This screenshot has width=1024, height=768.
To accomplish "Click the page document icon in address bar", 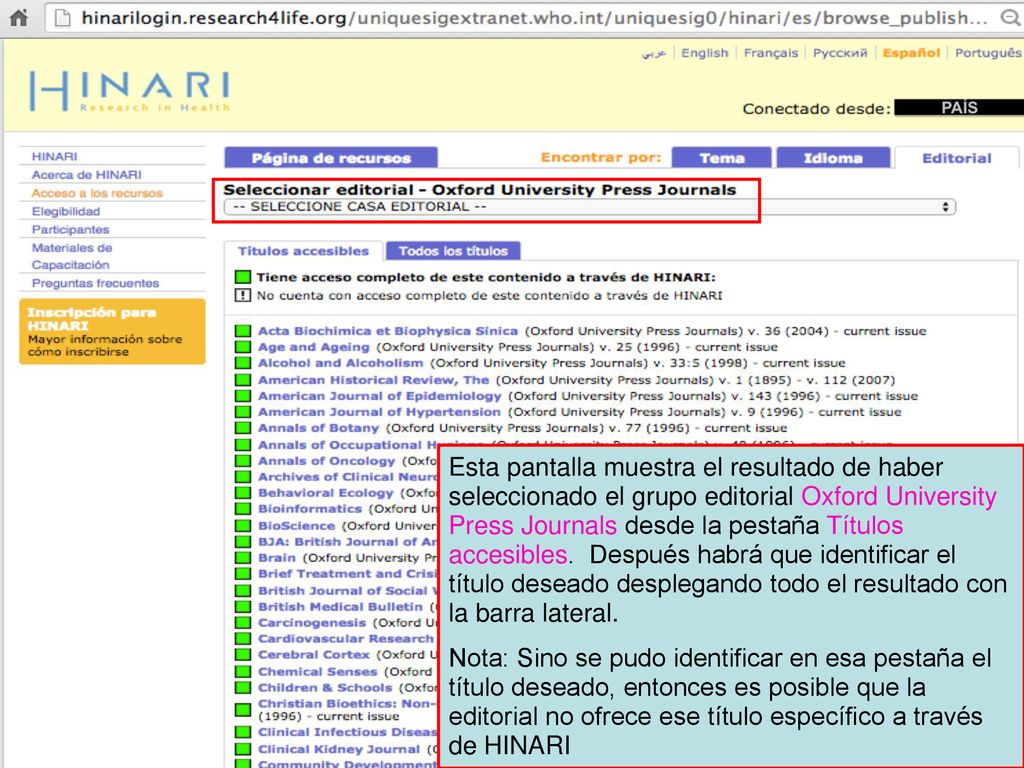I will pyautogui.click(x=63, y=18).
